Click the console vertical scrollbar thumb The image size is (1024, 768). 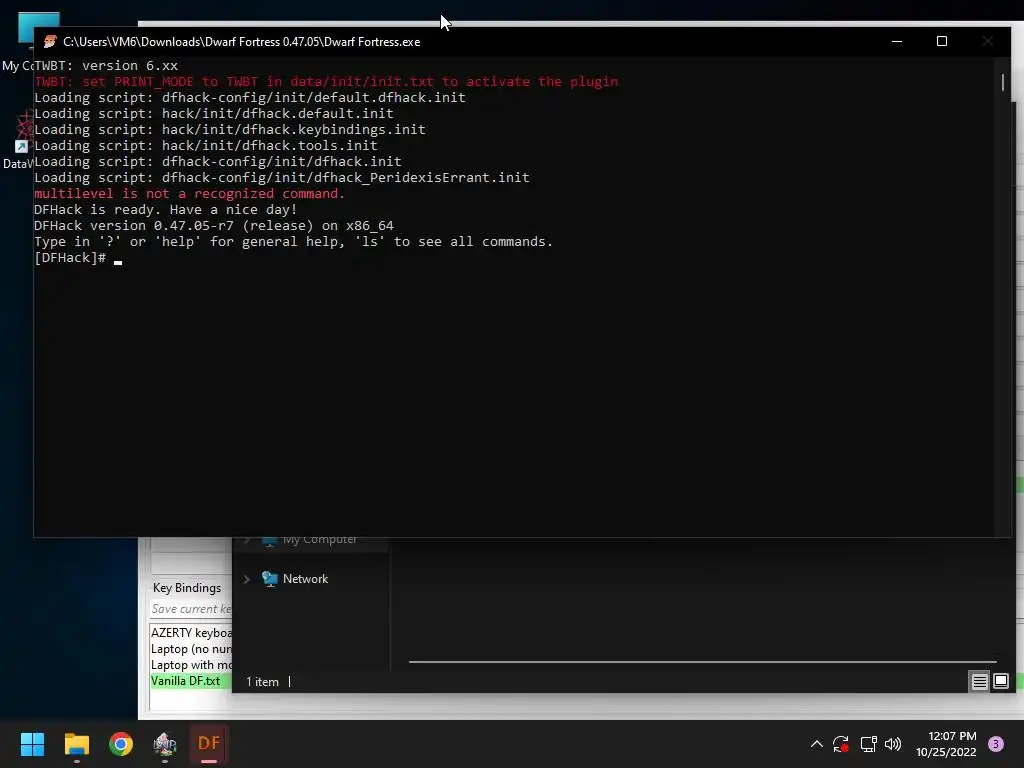tap(1002, 82)
